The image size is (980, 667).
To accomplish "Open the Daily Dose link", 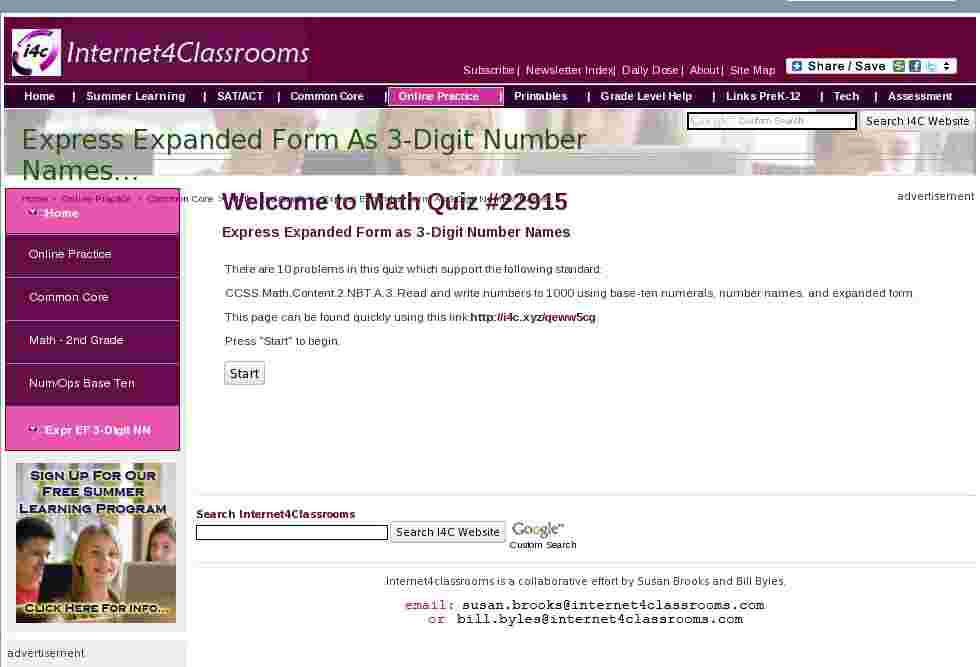I will tap(650, 70).
